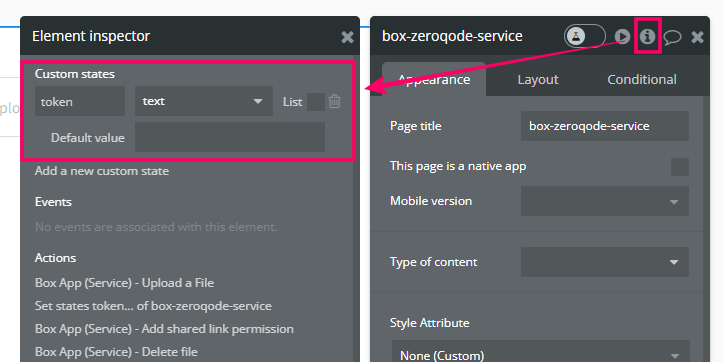The height and width of the screenshot is (362, 724).
Task: Click the Default value input field
Action: click(230, 137)
